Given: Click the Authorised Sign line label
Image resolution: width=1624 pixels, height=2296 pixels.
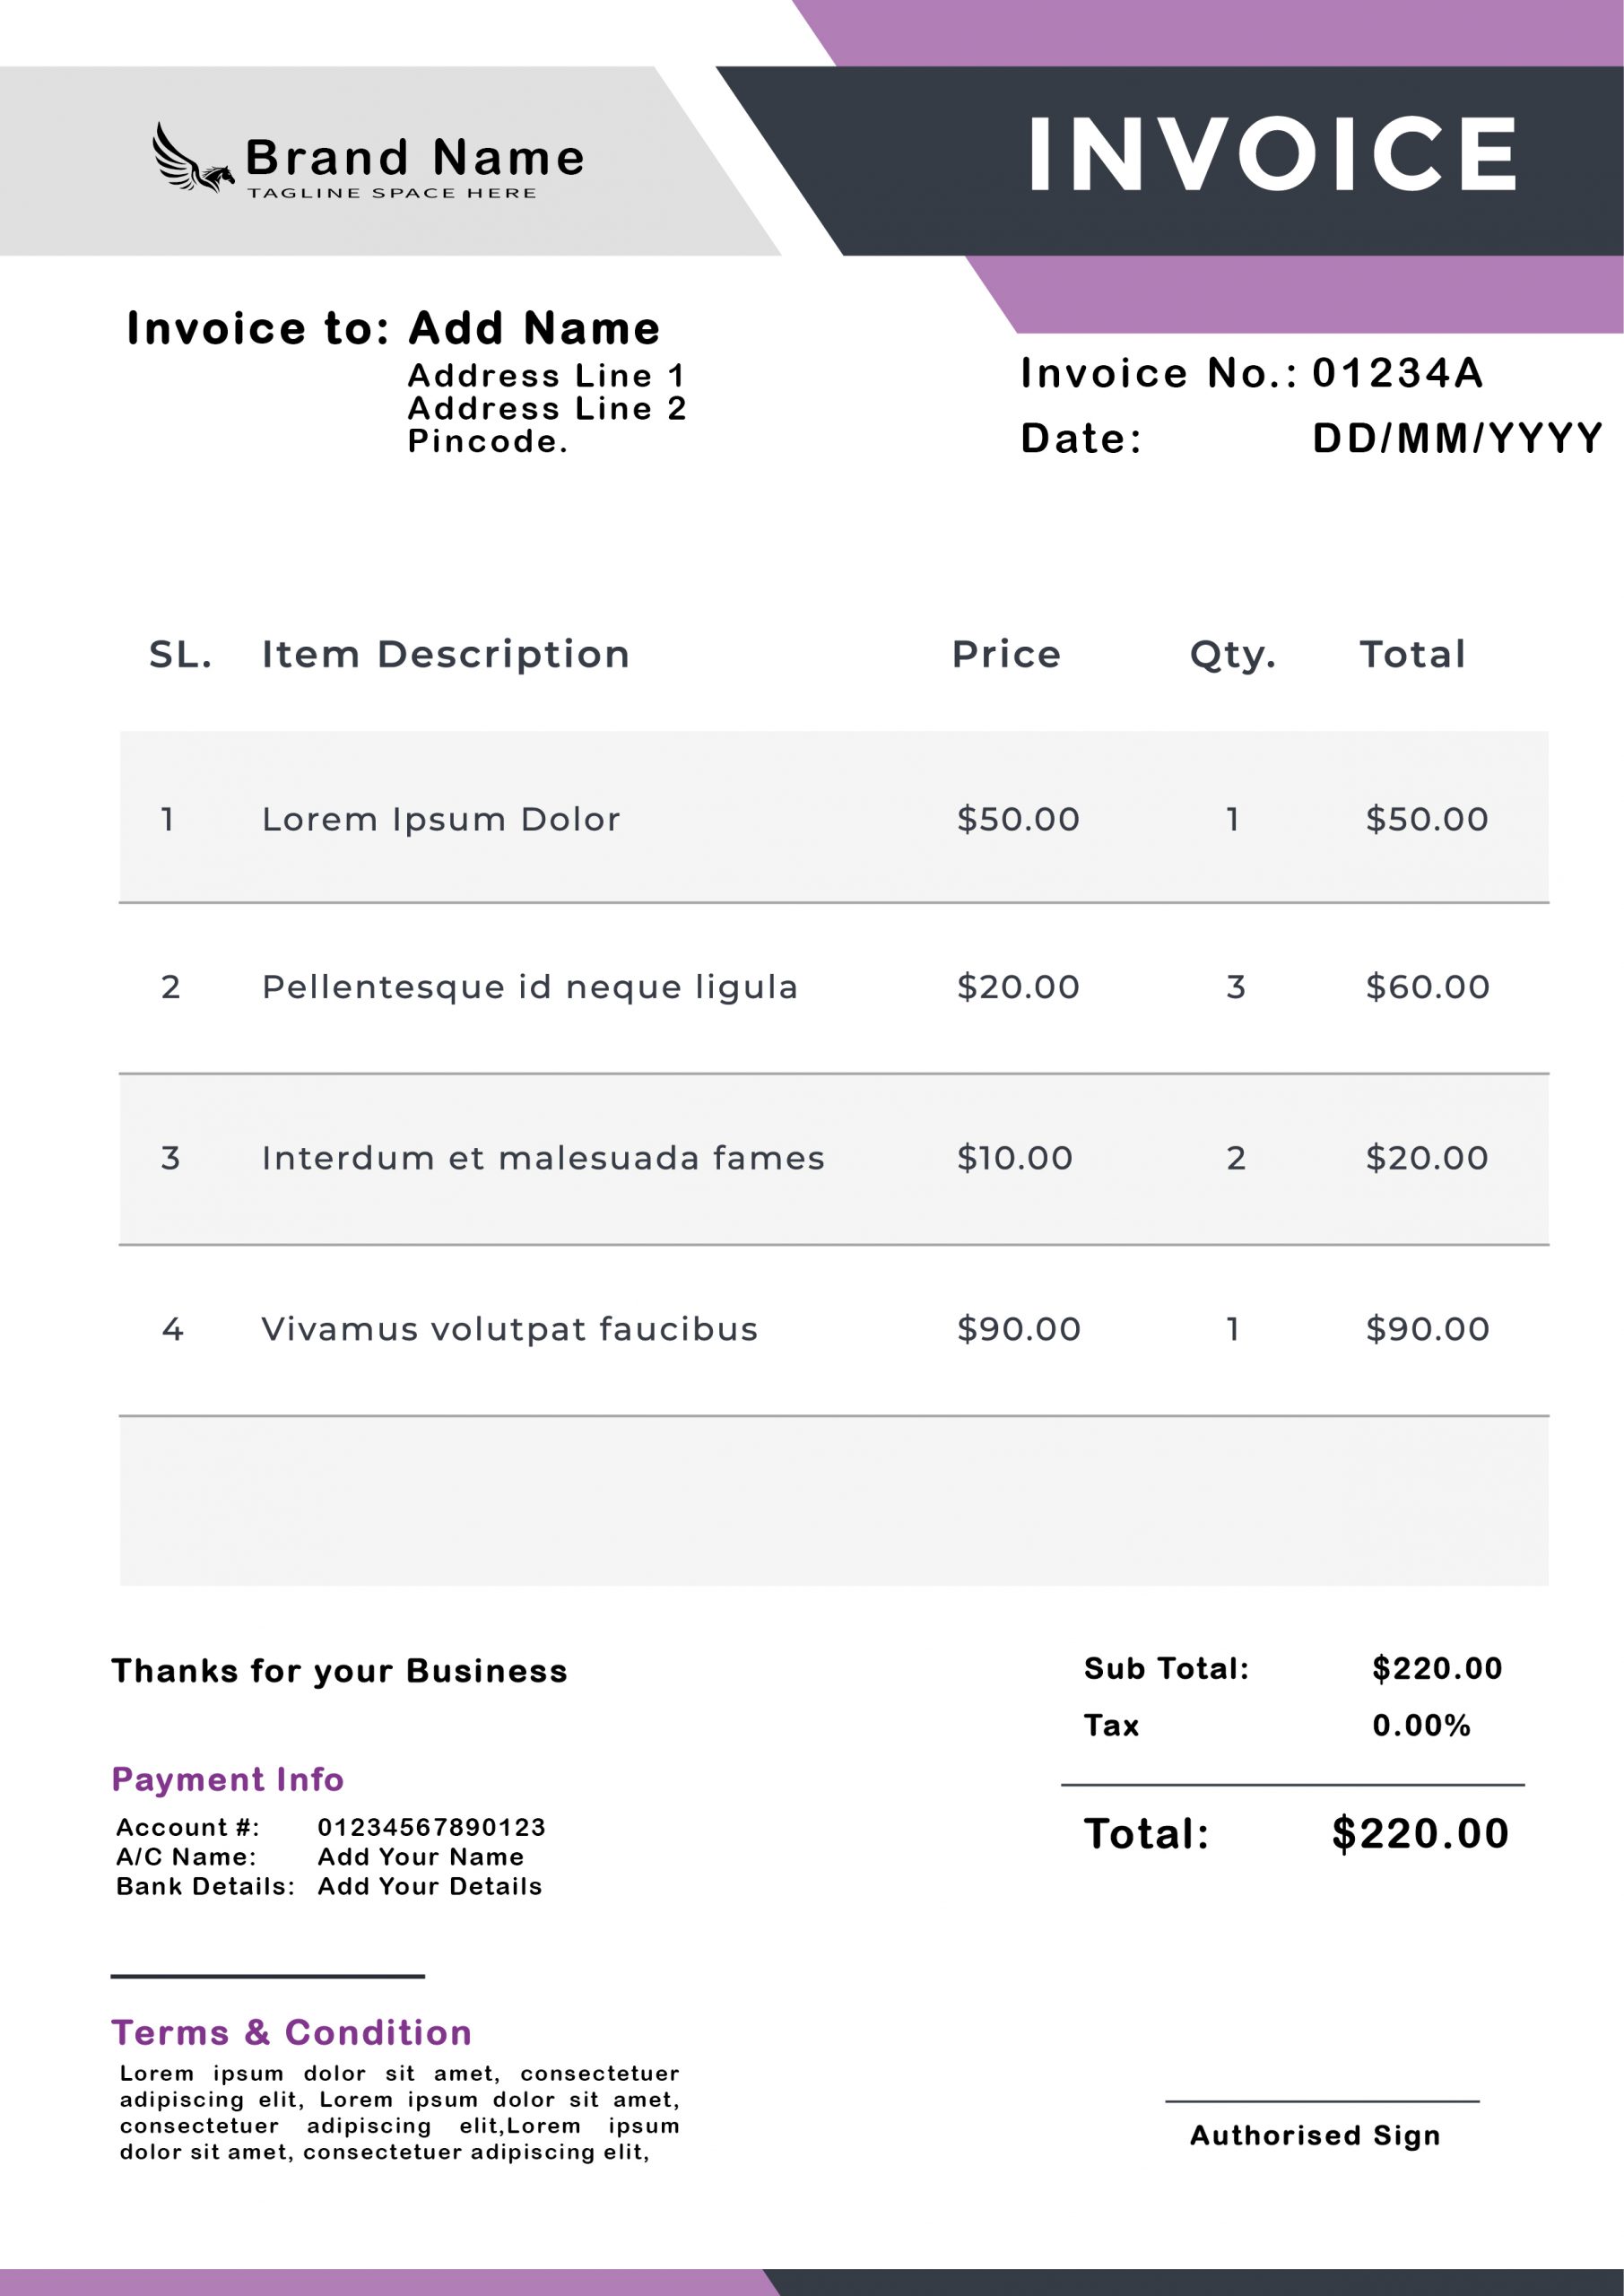Looking at the screenshot, I should tap(1314, 2135).
